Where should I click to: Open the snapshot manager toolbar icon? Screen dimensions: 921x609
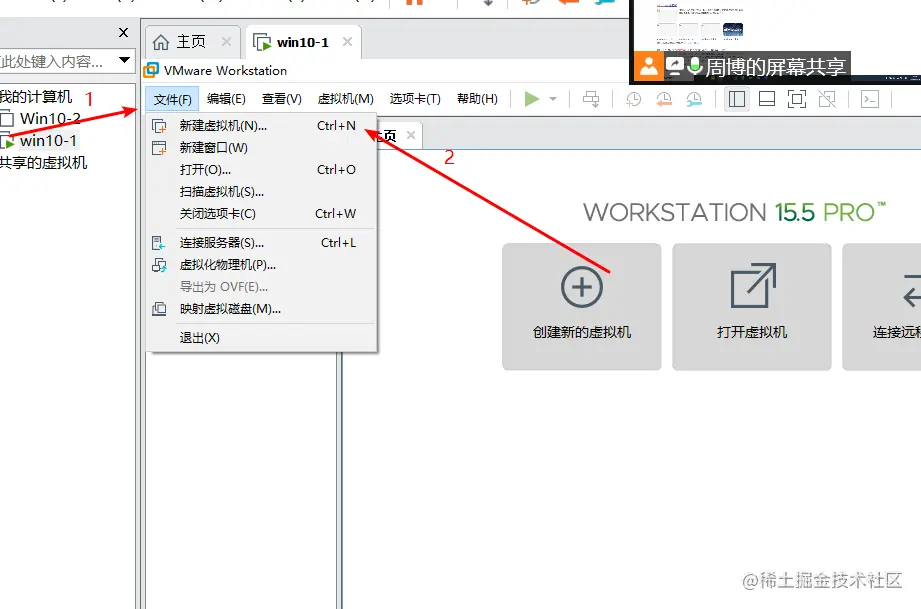tap(694, 99)
